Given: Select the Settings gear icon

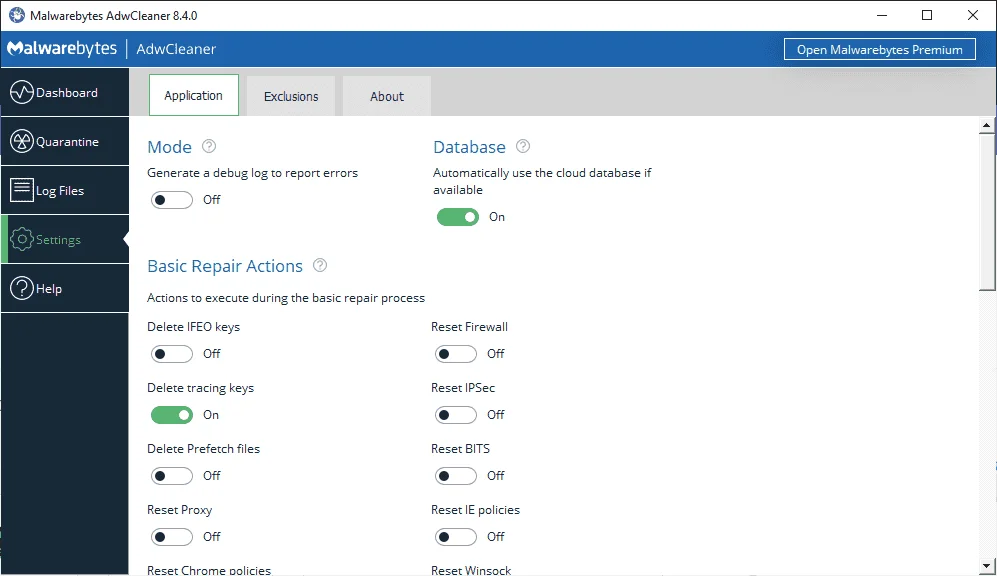Looking at the screenshot, I should [22, 239].
